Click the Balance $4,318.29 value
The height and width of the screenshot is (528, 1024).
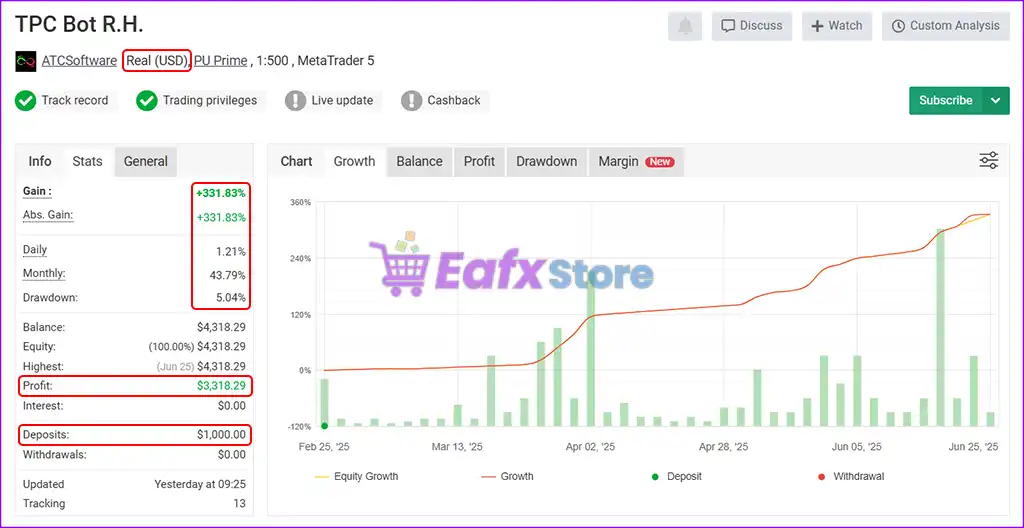221,327
